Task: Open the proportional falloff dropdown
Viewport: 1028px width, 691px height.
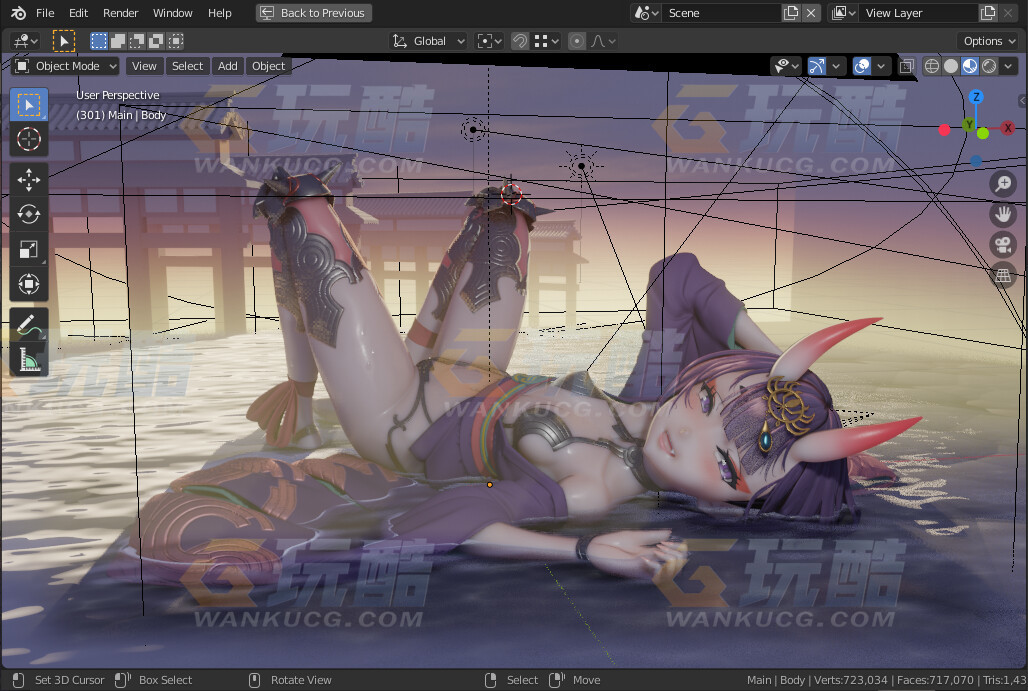Action: (603, 41)
